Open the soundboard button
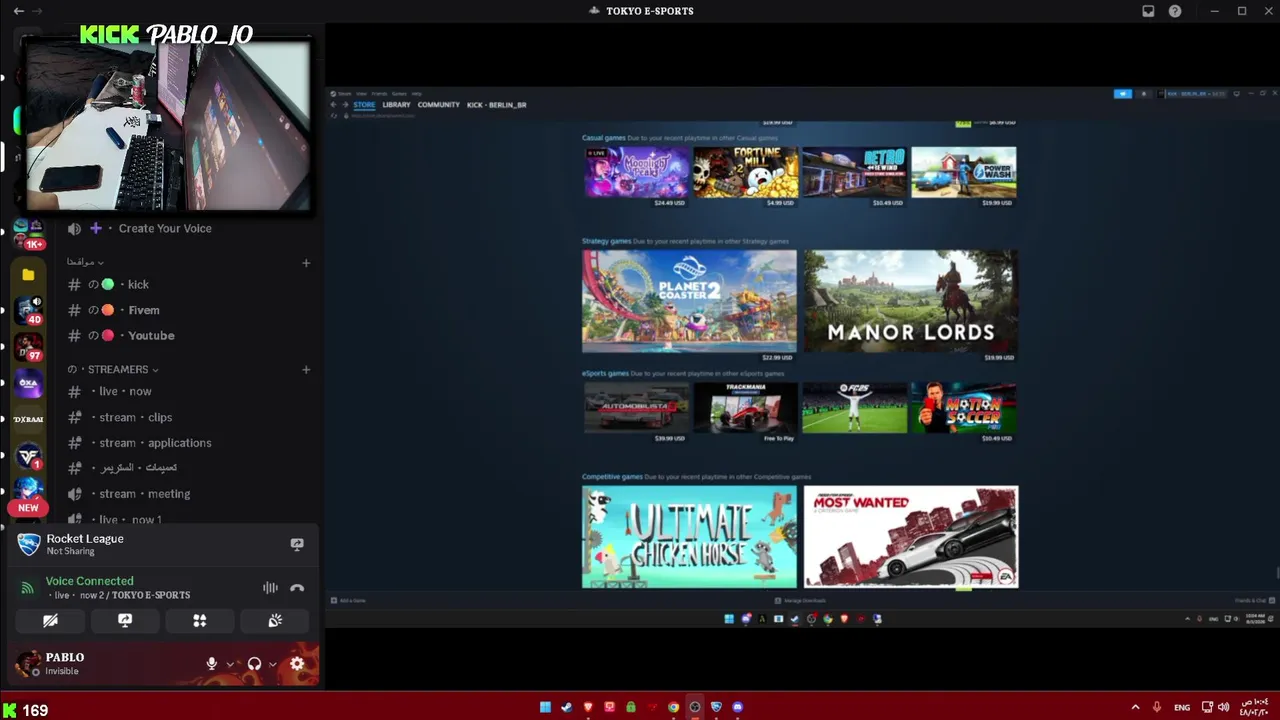The image size is (1280, 720). pos(275,621)
